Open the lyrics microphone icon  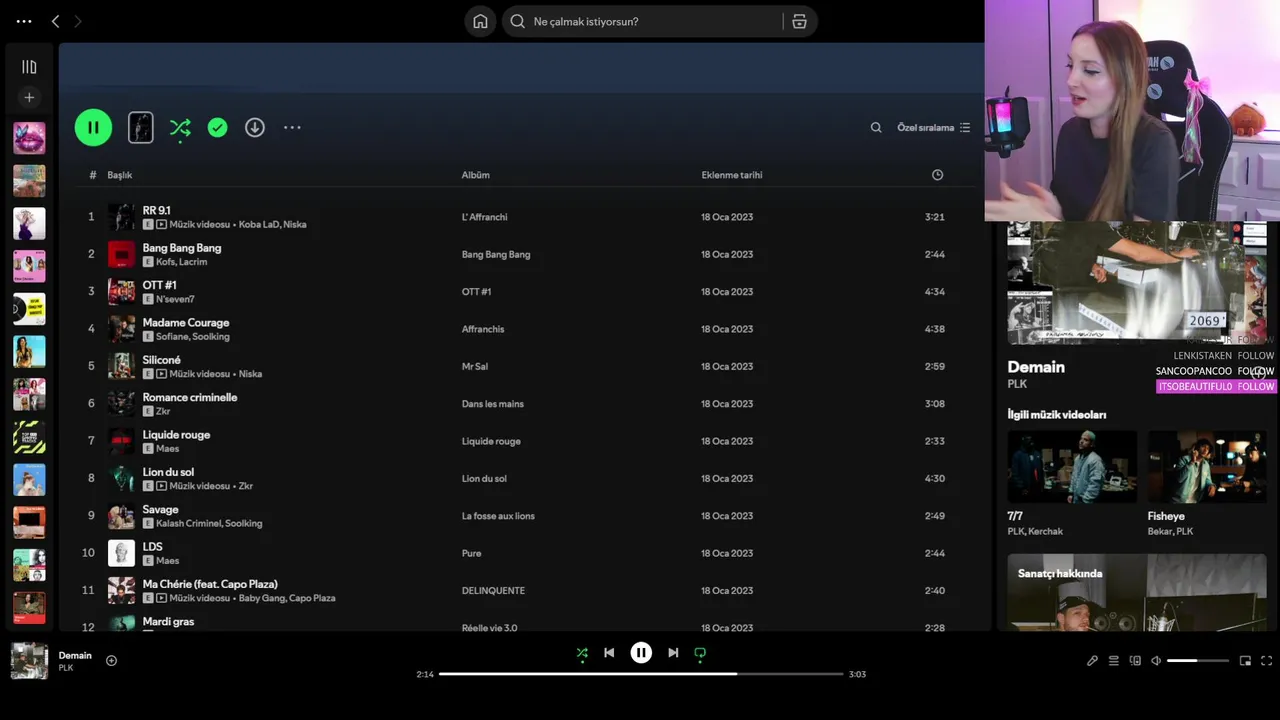coord(1092,661)
